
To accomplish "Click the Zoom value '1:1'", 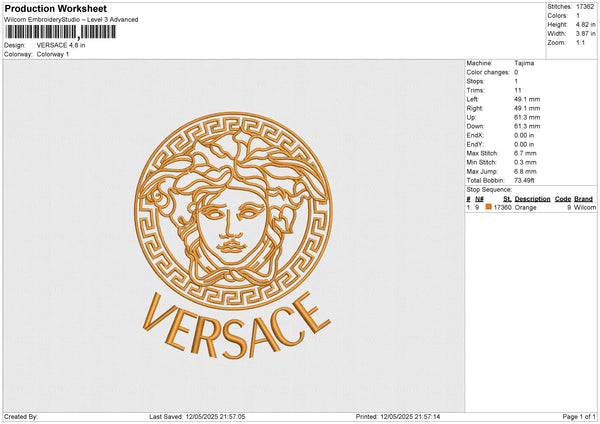I will [580, 42].
